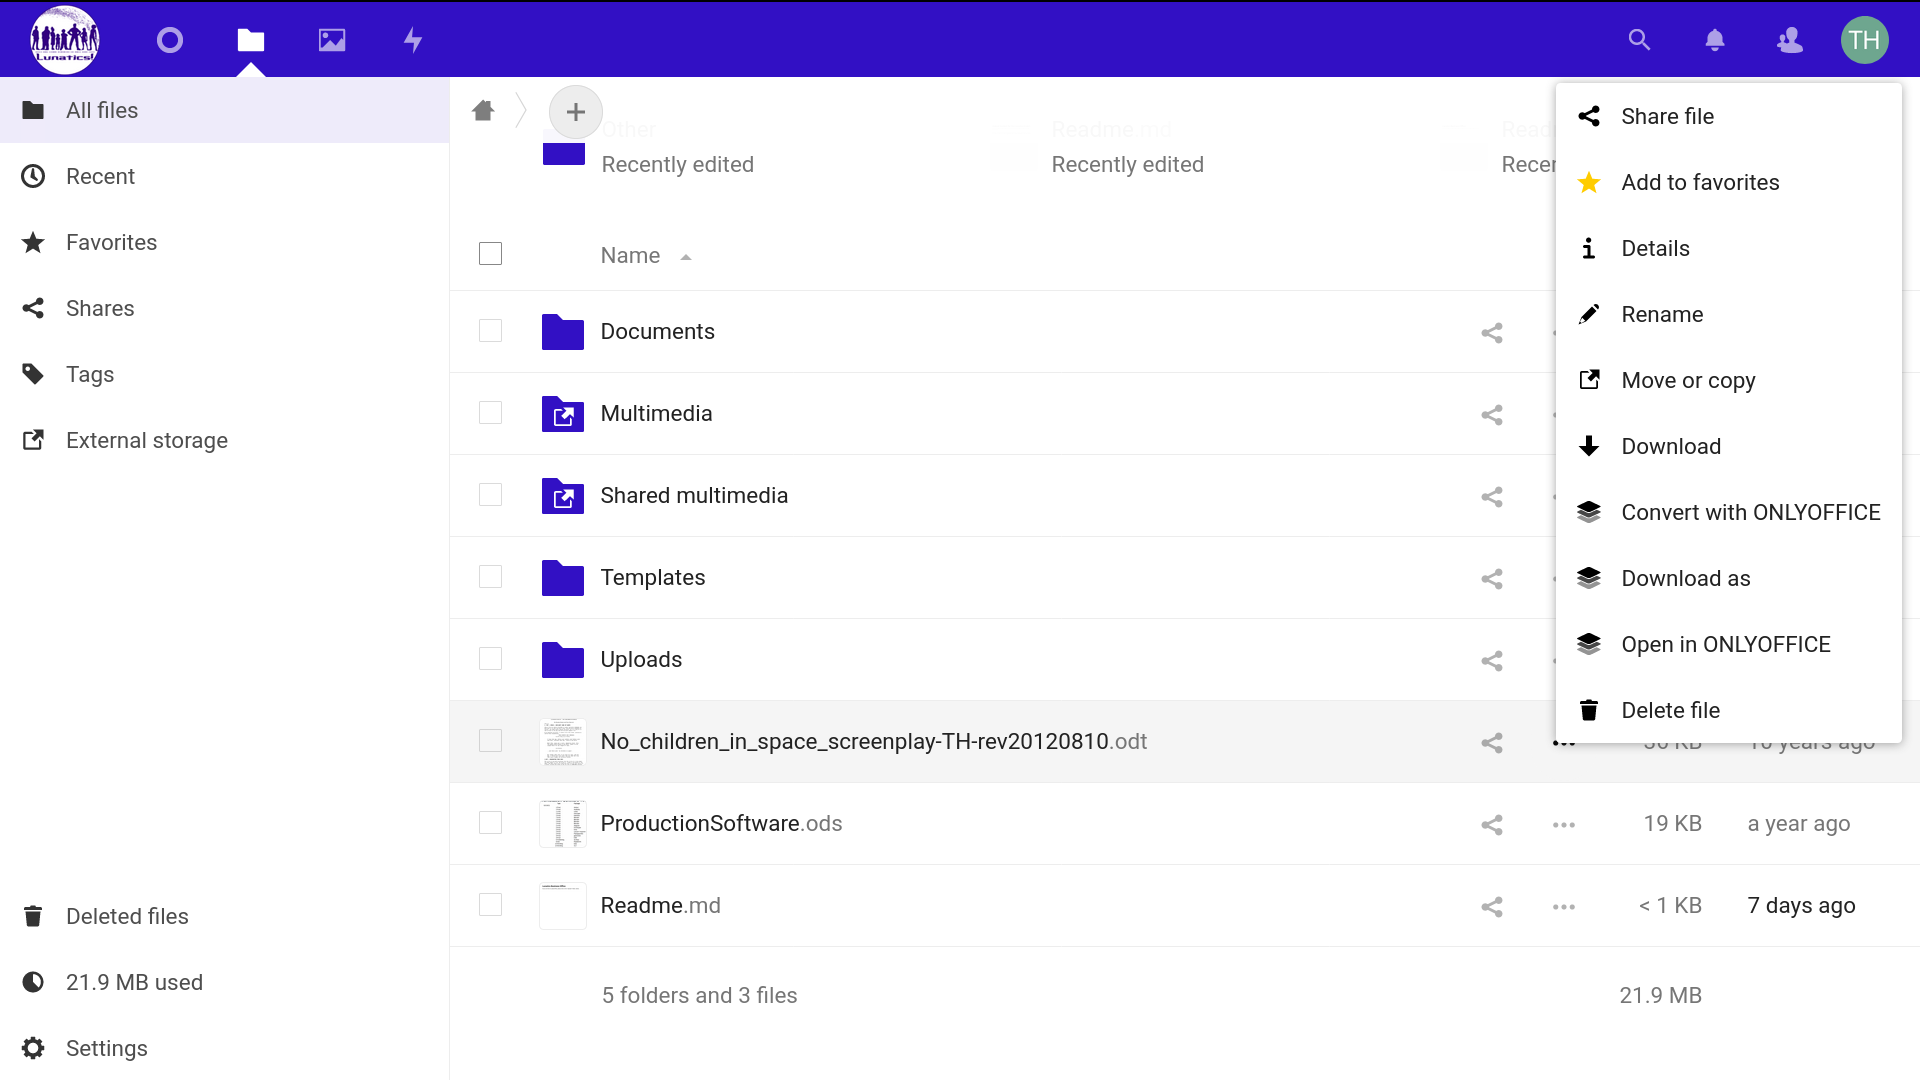Screen dimensions: 1920x1080
Task: Open the ProductionSoftware.ods thumbnail
Action: pyautogui.click(x=563, y=824)
